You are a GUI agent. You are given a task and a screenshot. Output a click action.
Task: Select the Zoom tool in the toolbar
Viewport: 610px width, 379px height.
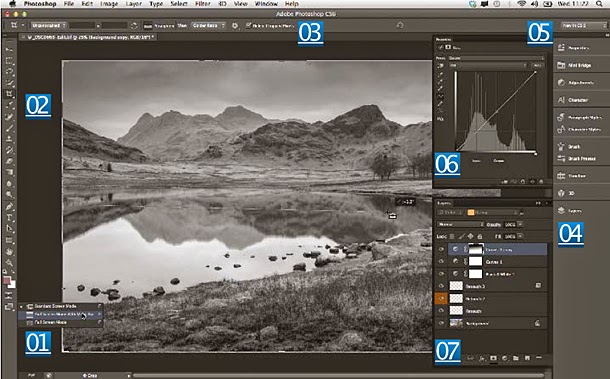9,263
